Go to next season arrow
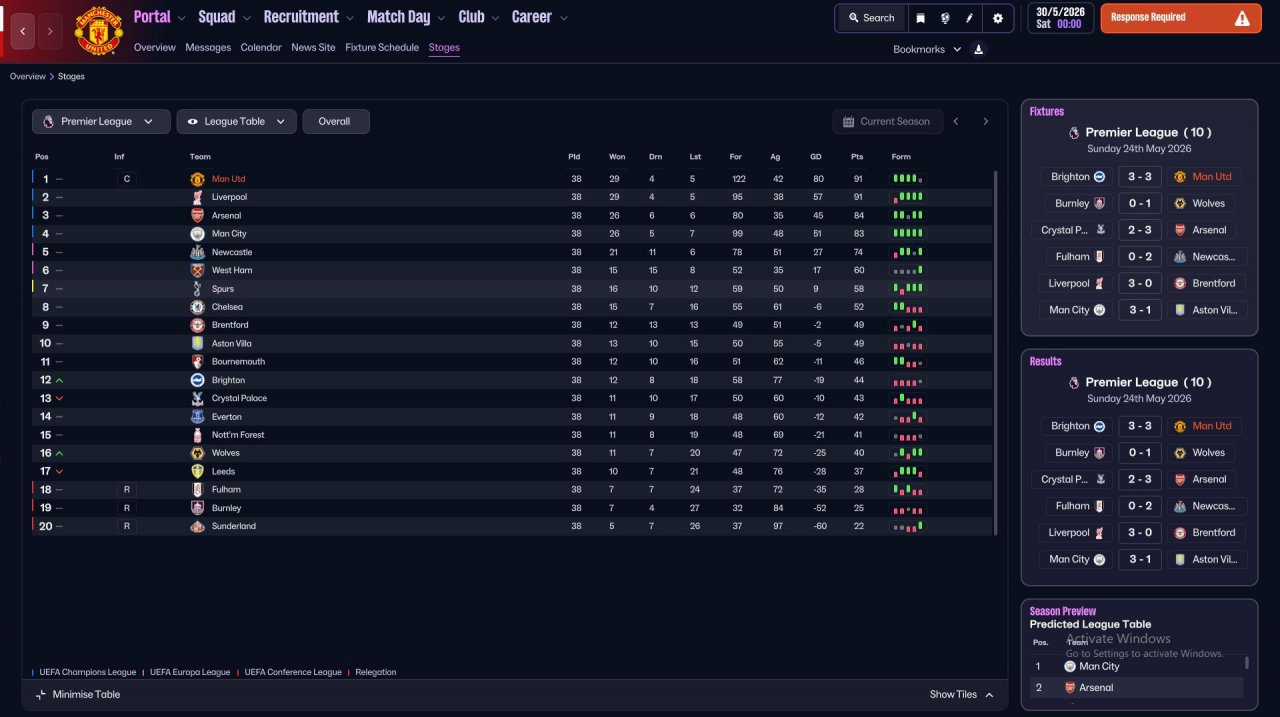This screenshot has width=1280, height=717. pyautogui.click(x=985, y=121)
